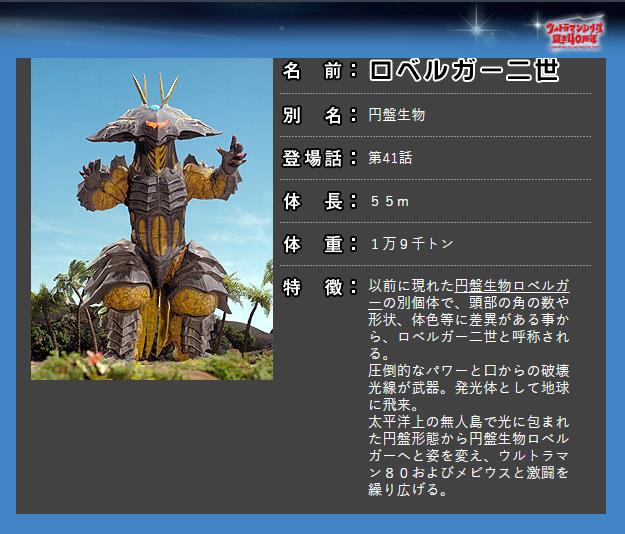Select the weight value 1万9千トン
The image size is (625, 534).
[412, 243]
